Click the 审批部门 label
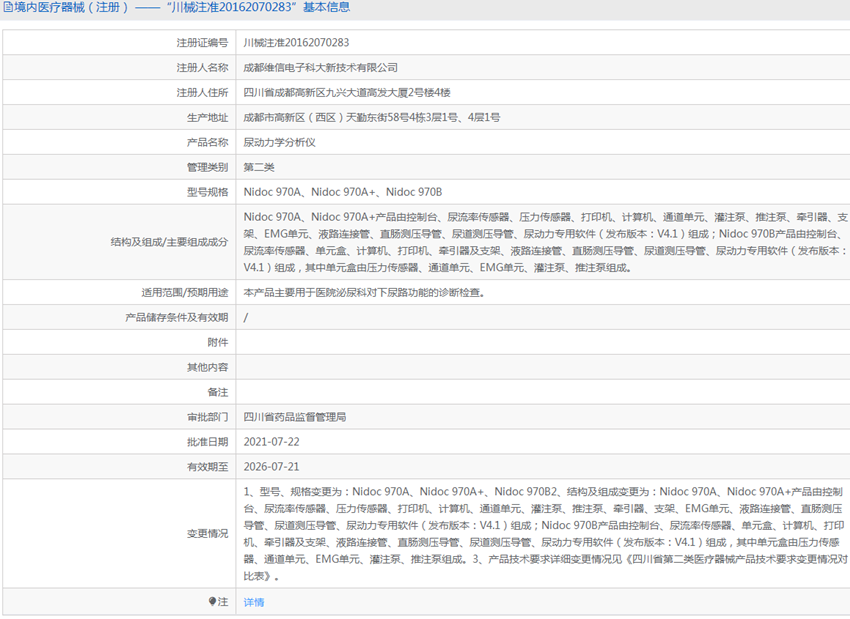The height and width of the screenshot is (619, 850). [207, 417]
